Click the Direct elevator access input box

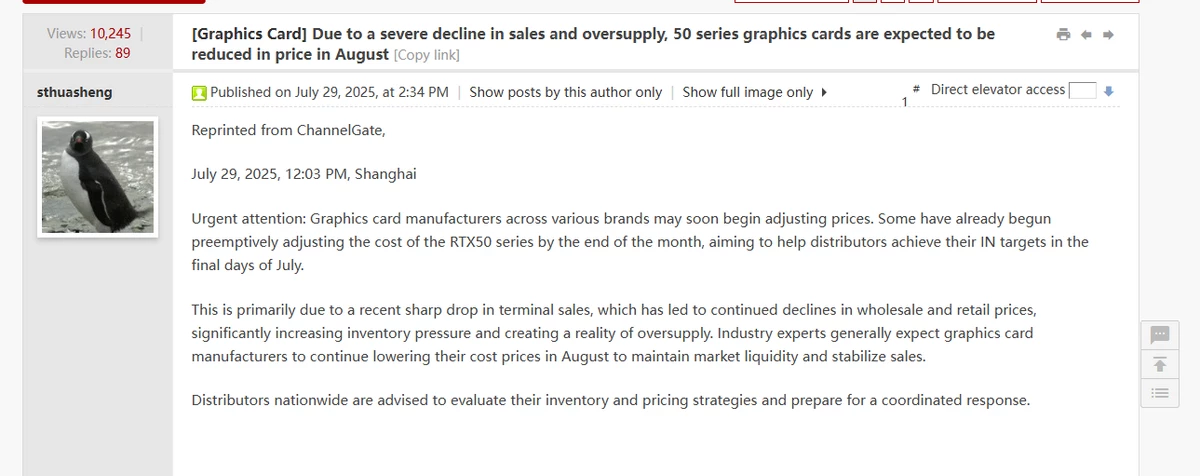click(1083, 91)
